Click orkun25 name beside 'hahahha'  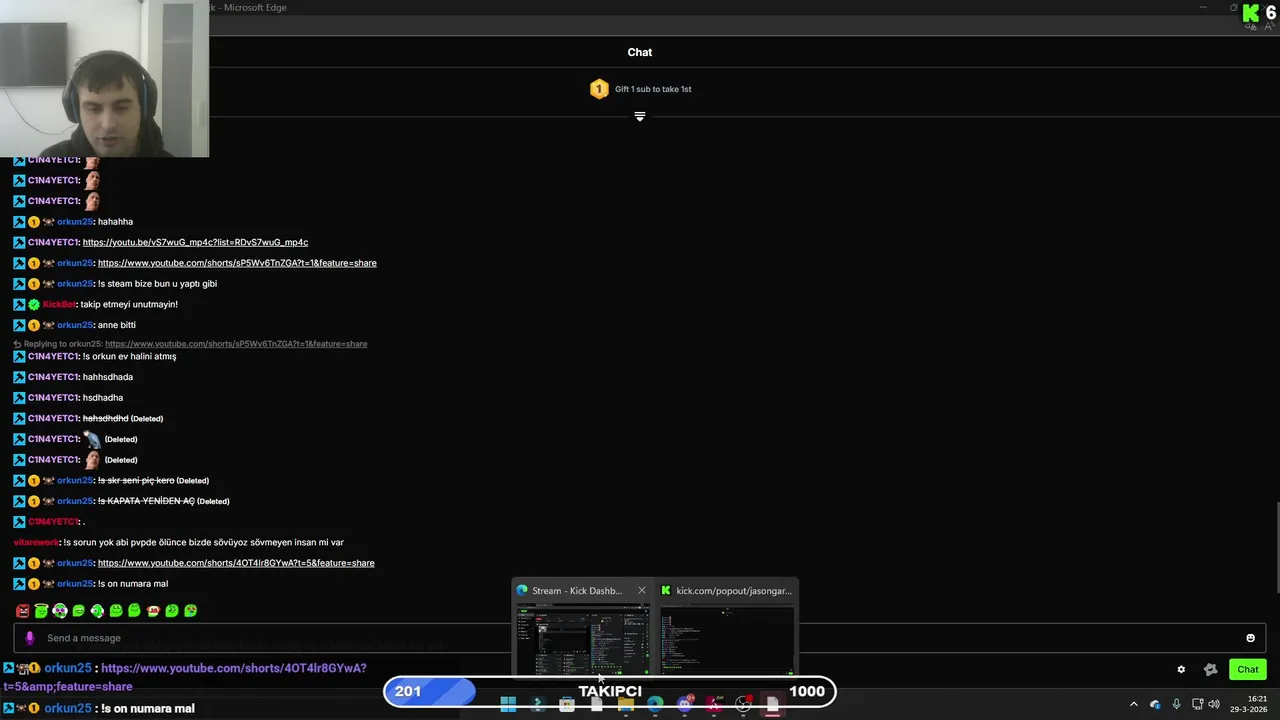(75, 222)
